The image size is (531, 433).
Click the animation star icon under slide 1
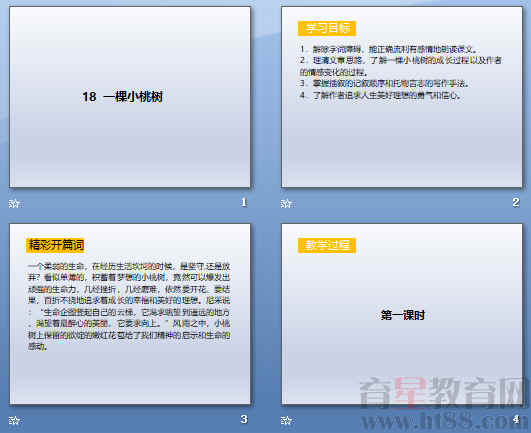point(15,203)
